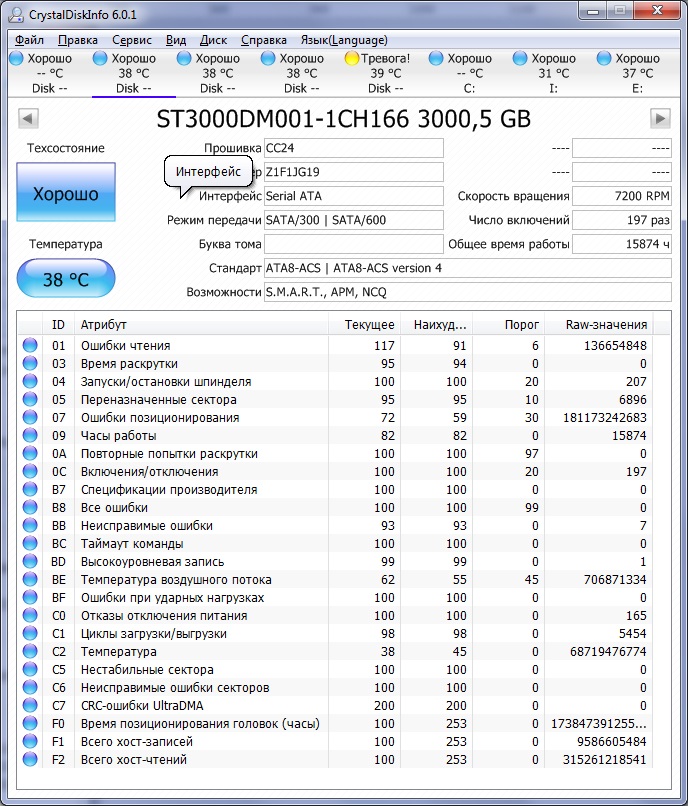Select the disk tab for drive E: 37 °C
688x806 pixels.
(x=637, y=73)
